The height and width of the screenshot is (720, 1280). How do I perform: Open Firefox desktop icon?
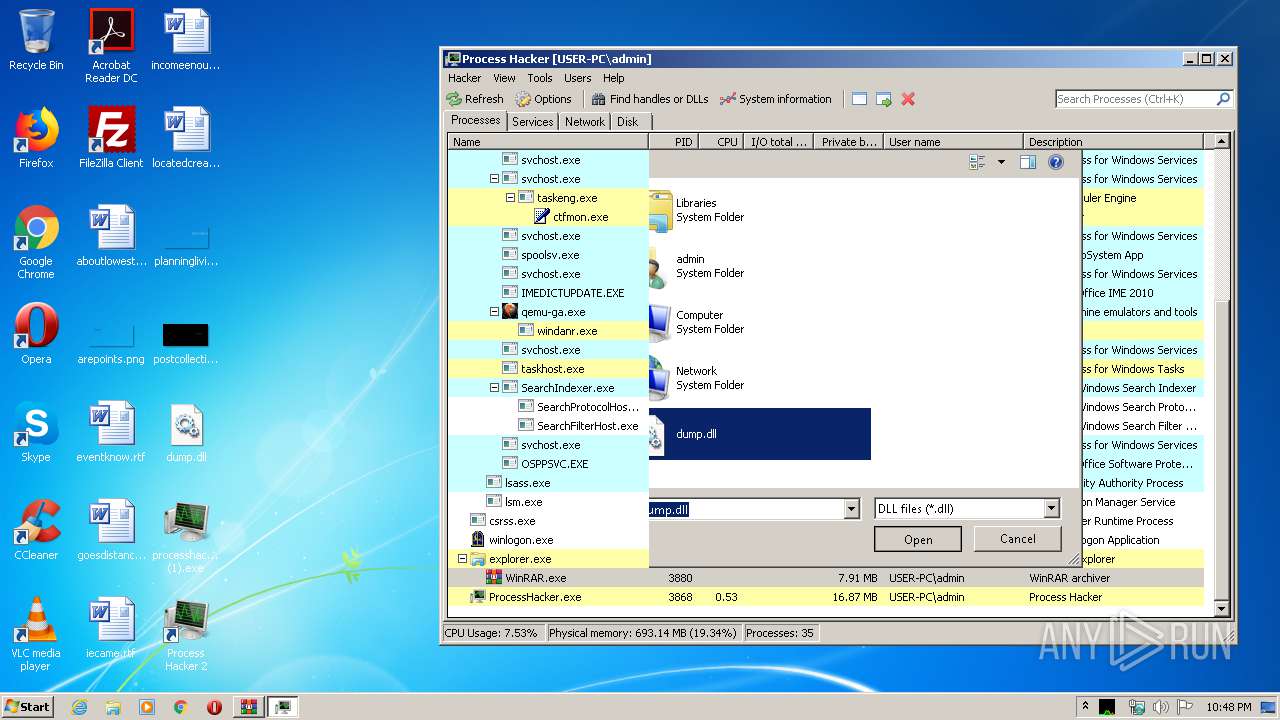tap(36, 138)
